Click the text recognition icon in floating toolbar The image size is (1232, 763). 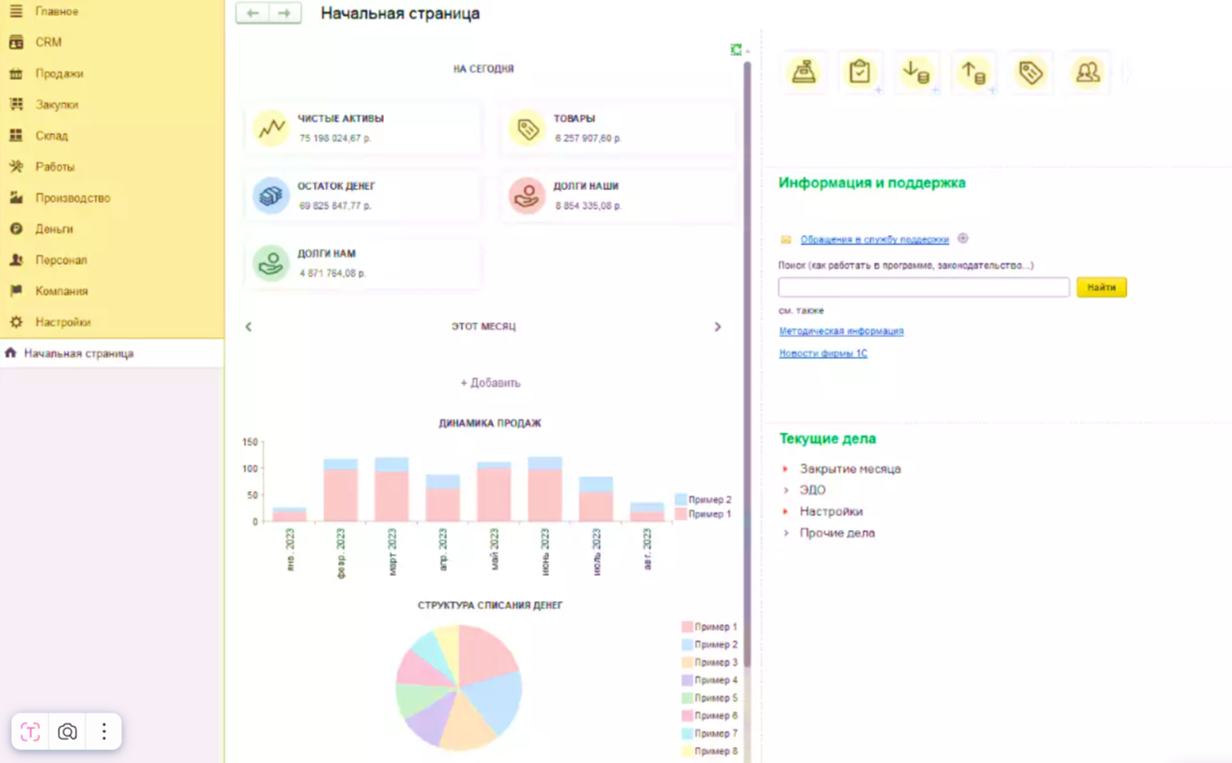tap(30, 732)
